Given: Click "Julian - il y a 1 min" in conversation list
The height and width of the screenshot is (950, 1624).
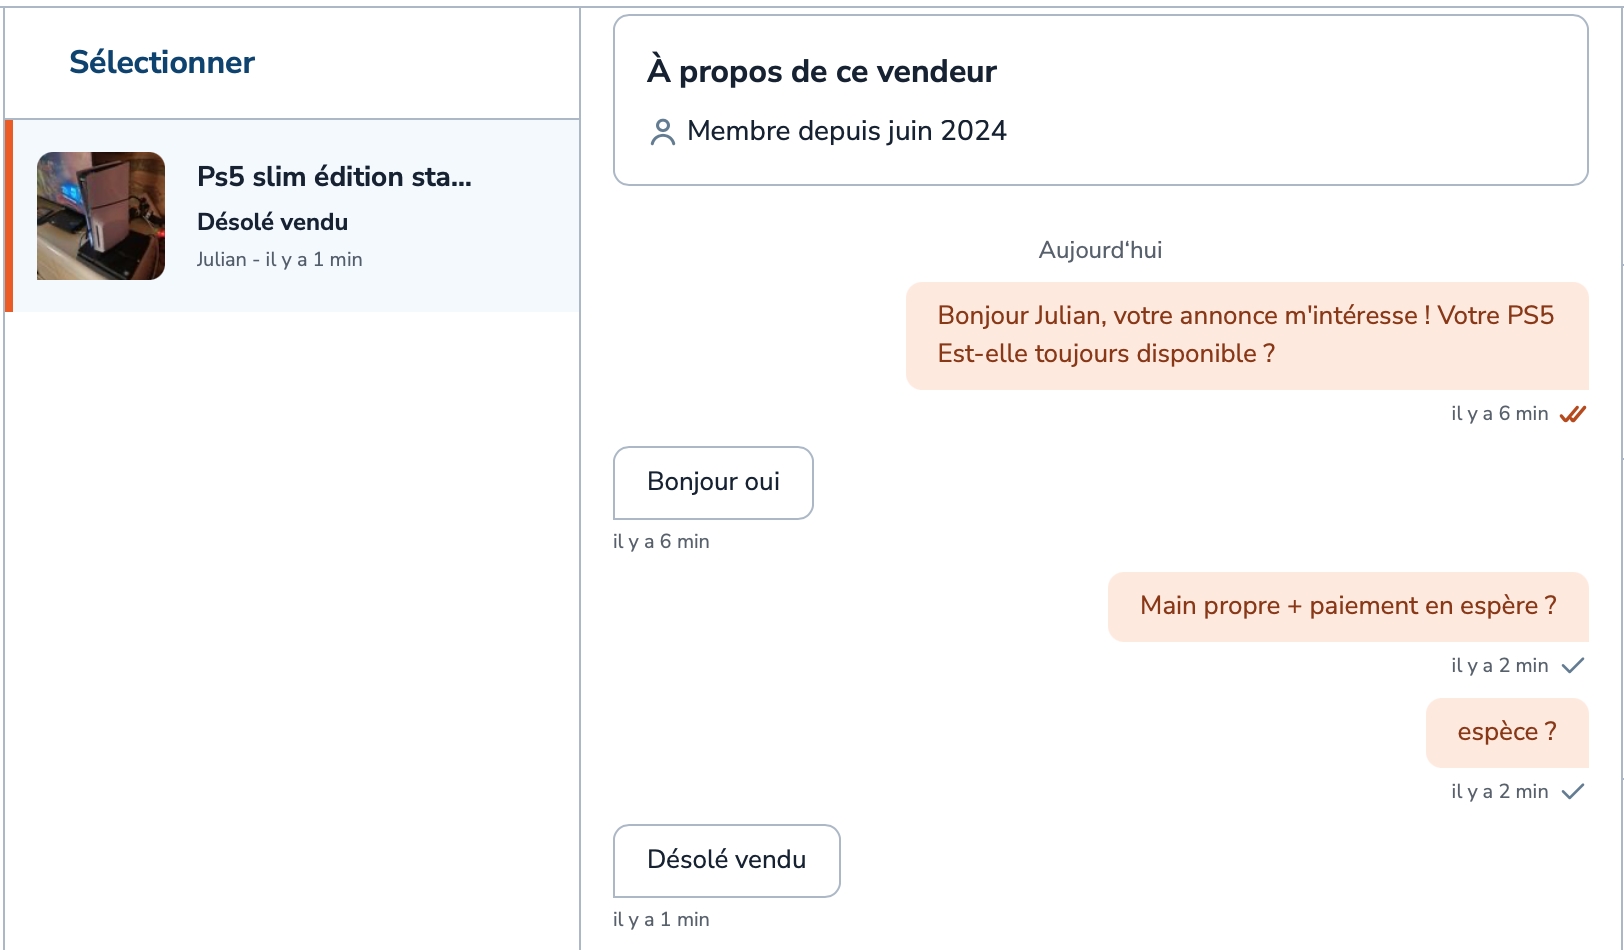Looking at the screenshot, I should [x=279, y=260].
